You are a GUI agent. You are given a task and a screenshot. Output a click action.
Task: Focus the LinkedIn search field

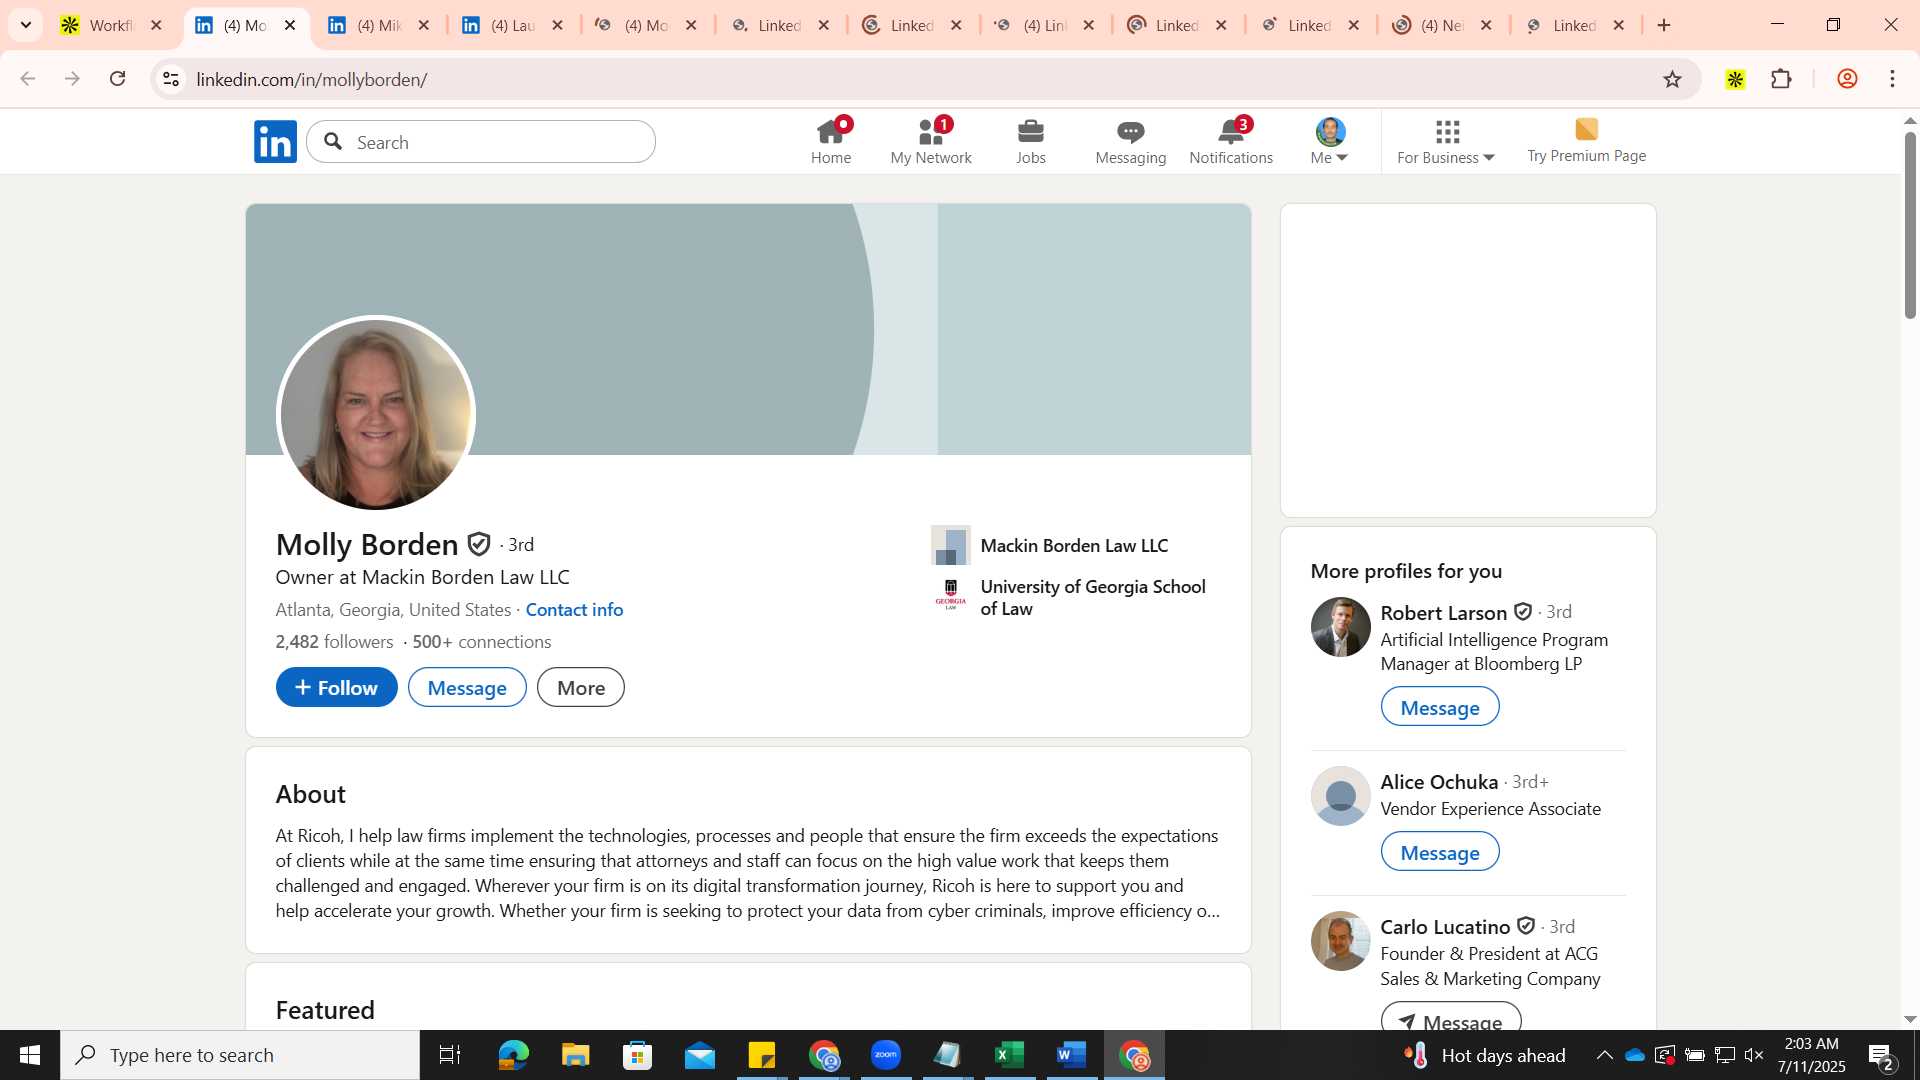pos(481,142)
